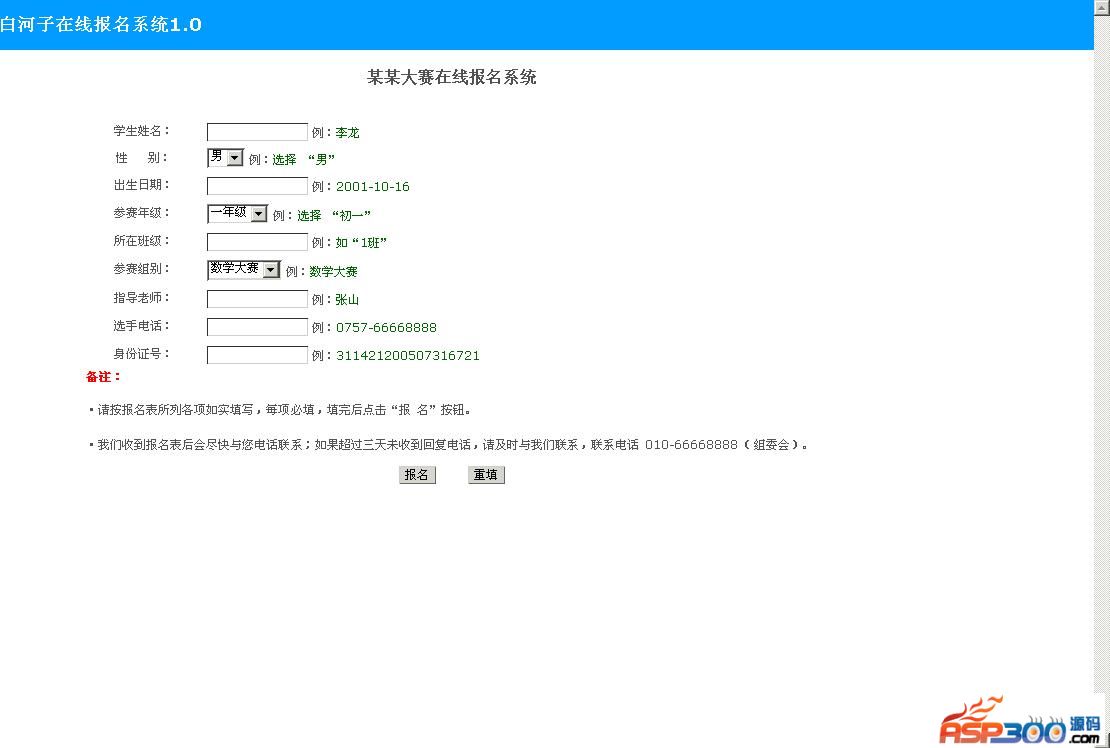This screenshot has height=748, width=1110.
Task: Click the 所在班级 input field
Action: point(257,242)
